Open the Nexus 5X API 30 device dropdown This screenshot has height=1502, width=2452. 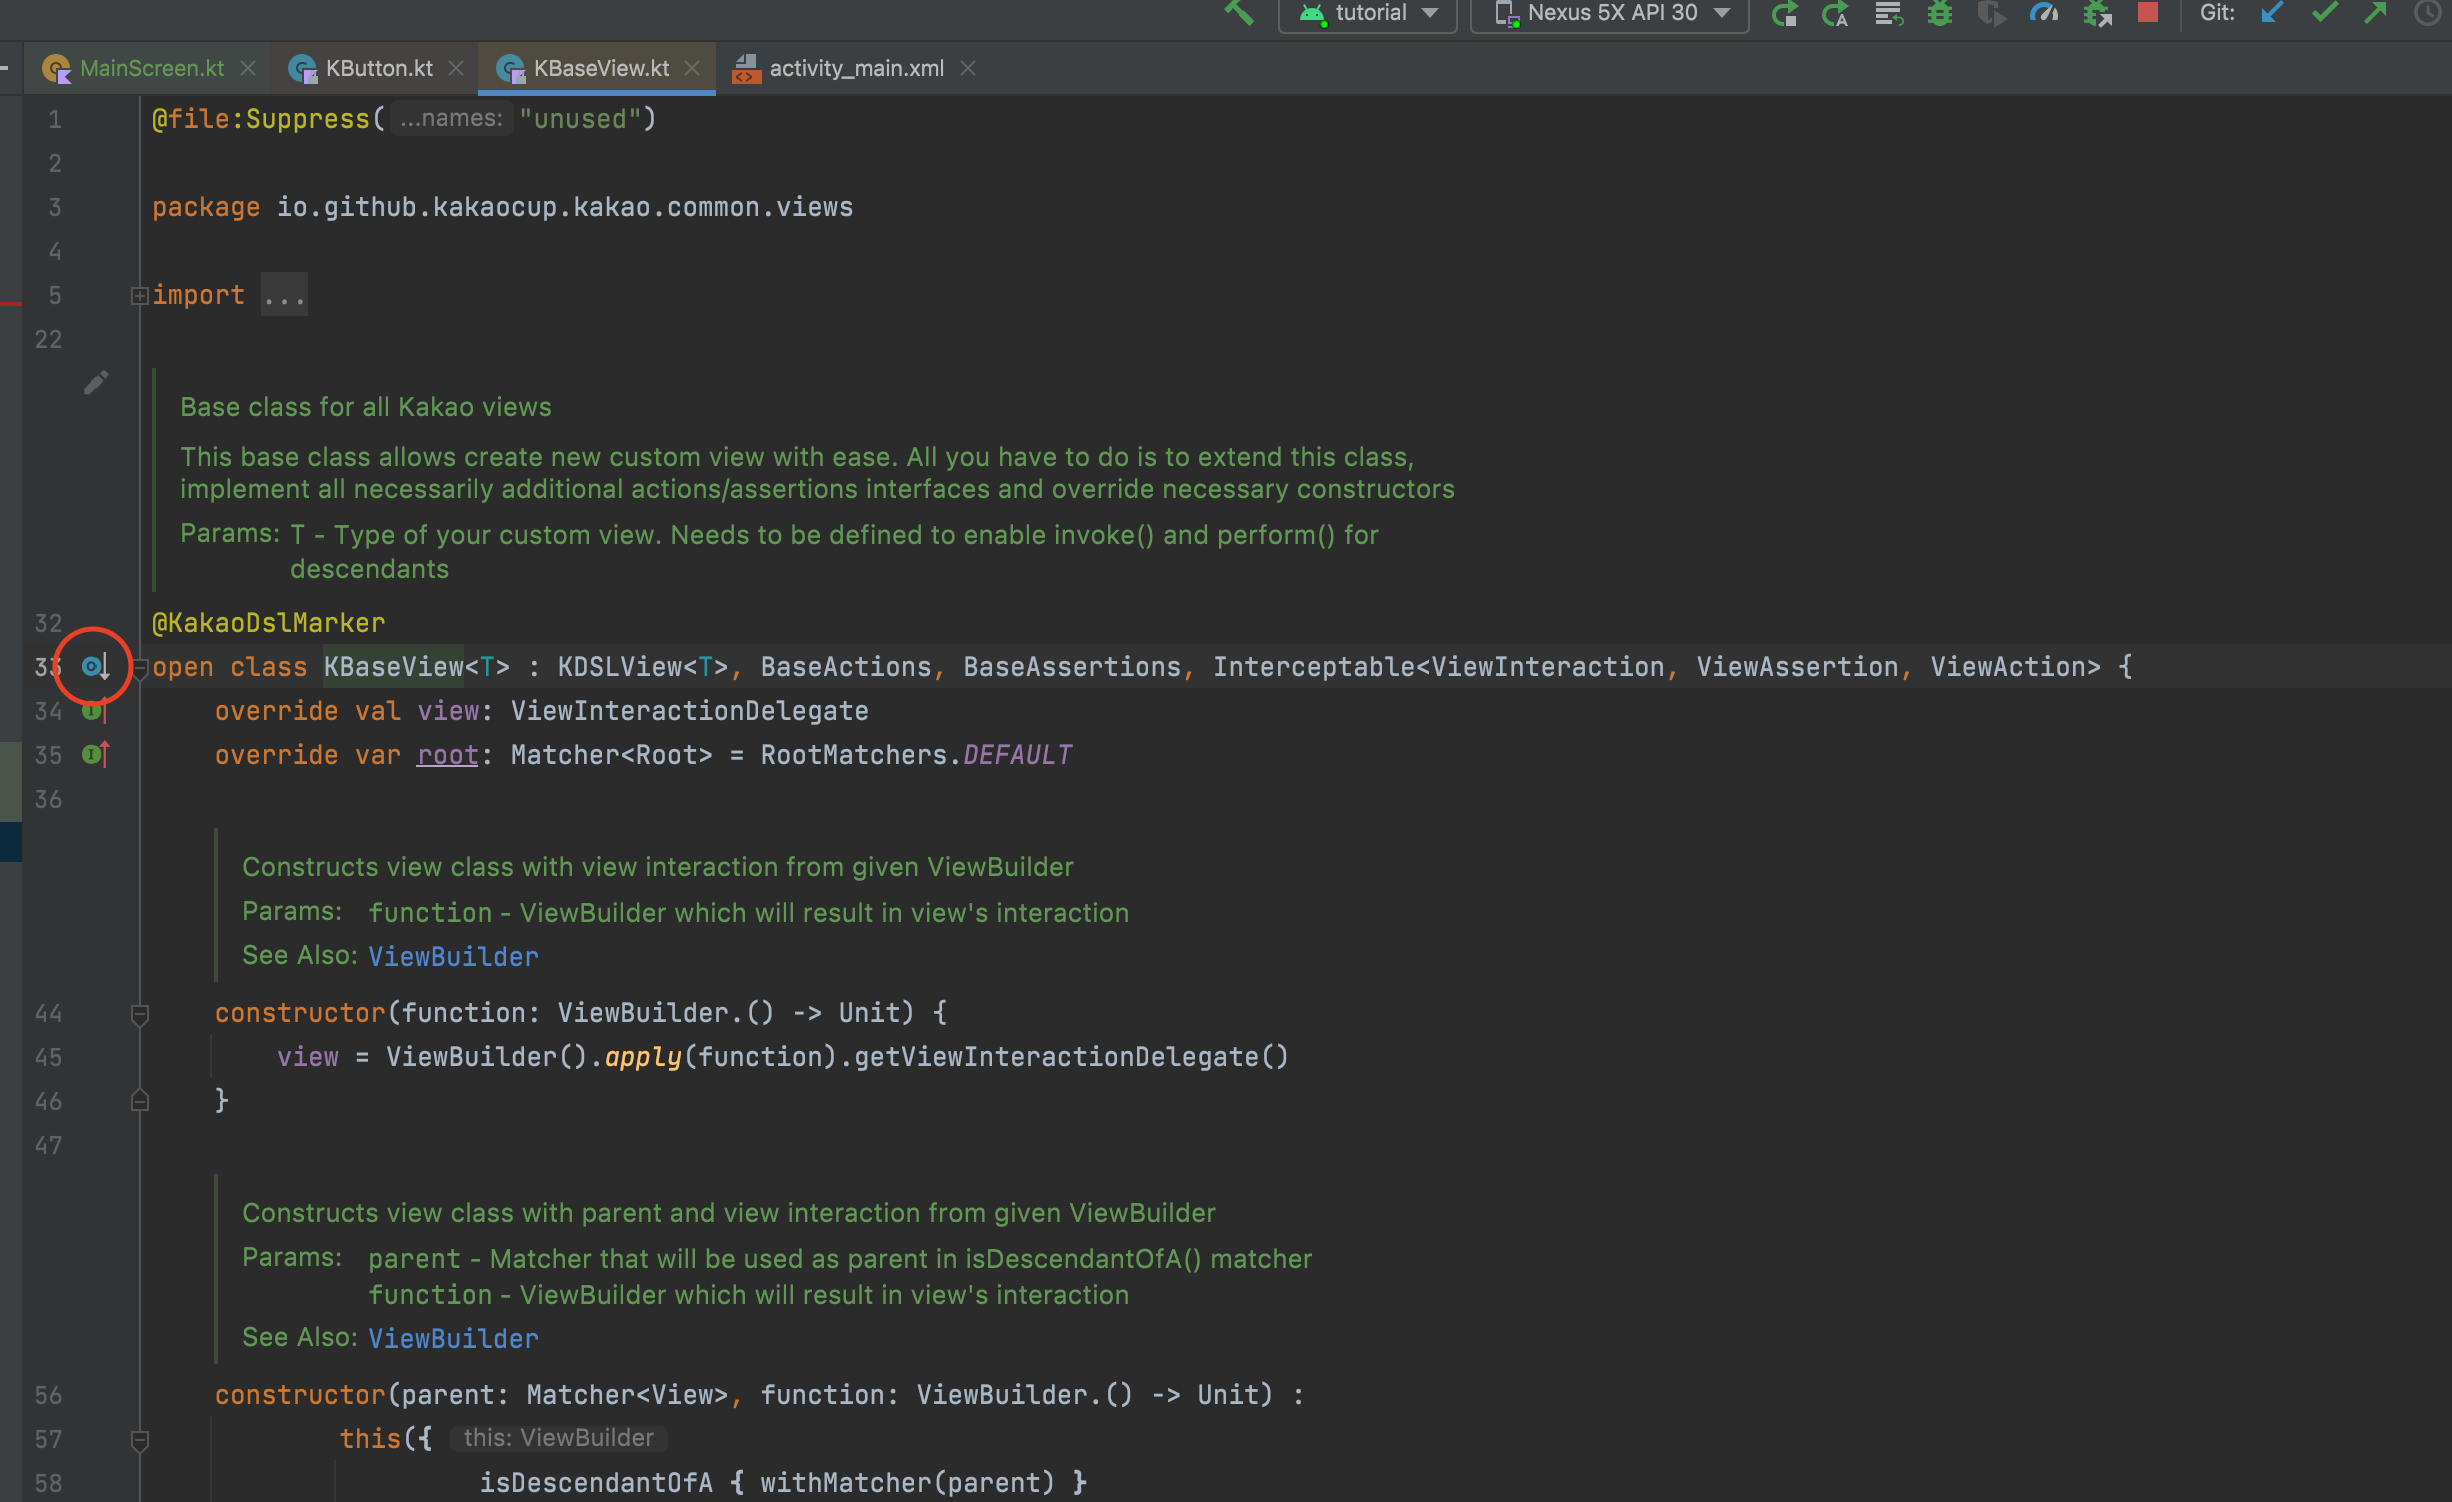coord(1609,14)
